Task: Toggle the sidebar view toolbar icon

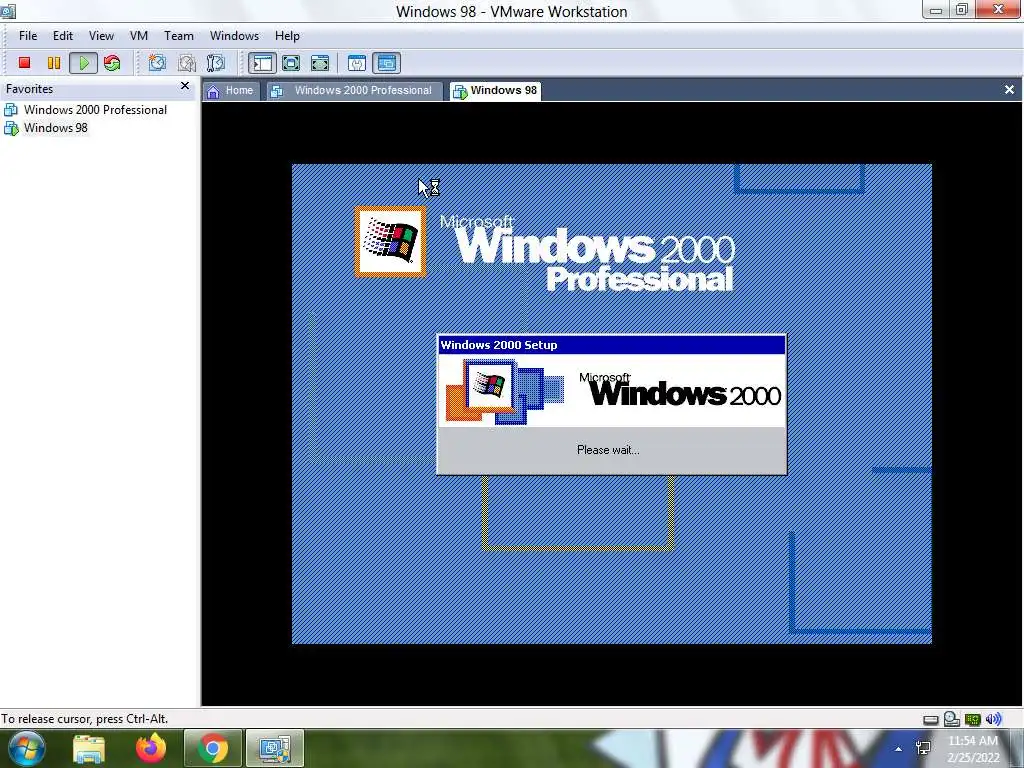Action: (x=262, y=63)
